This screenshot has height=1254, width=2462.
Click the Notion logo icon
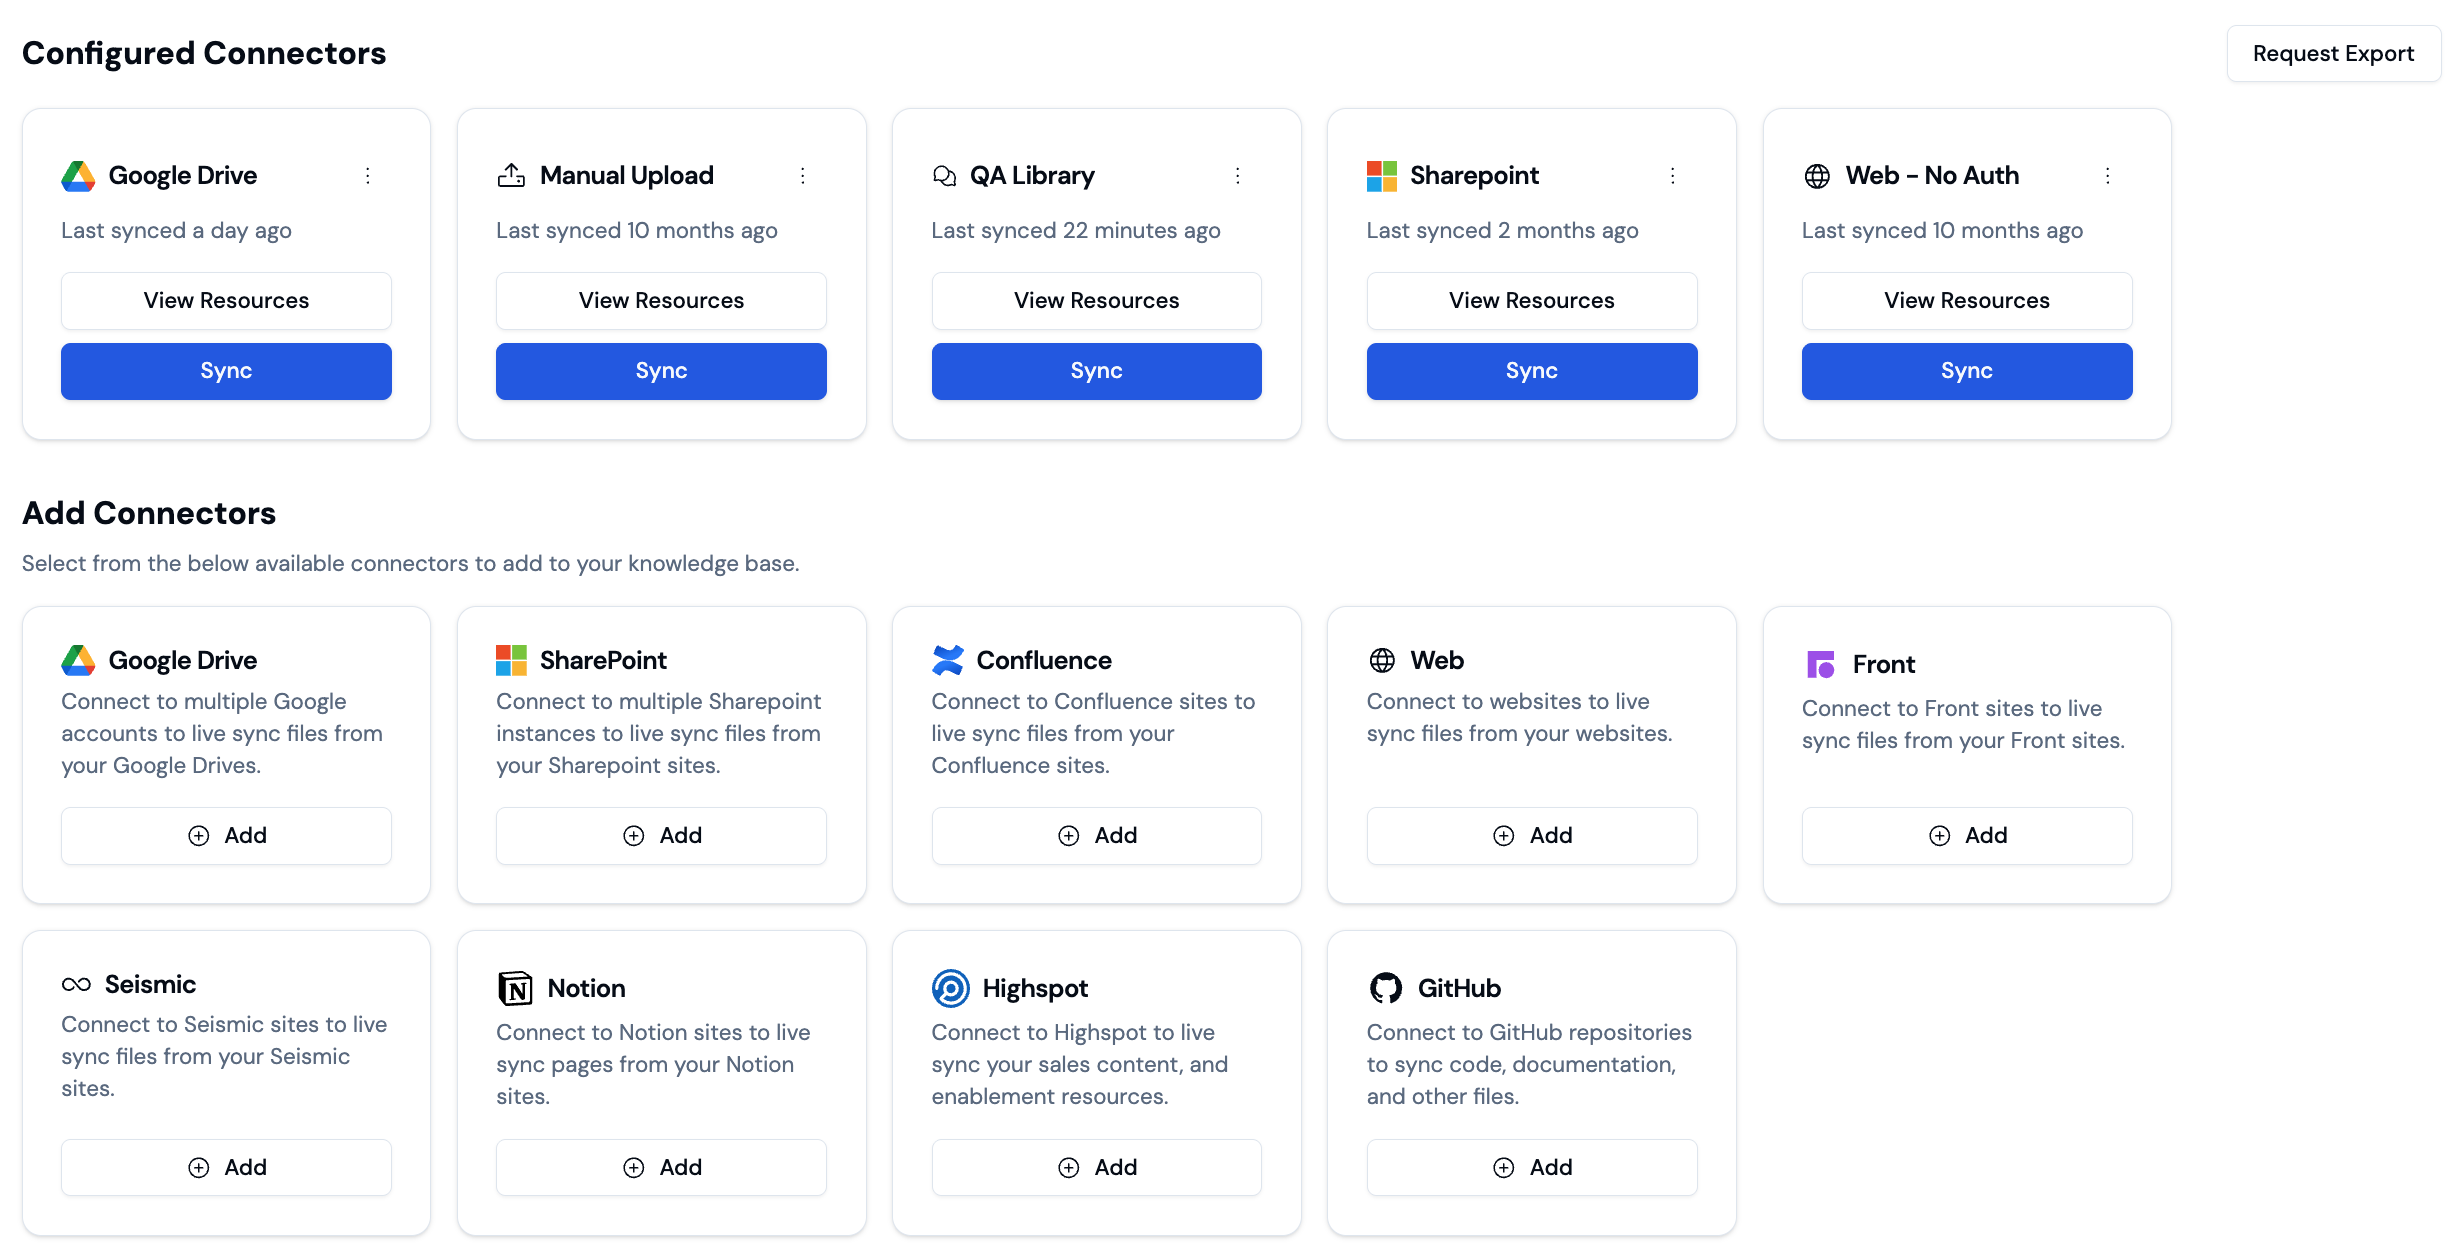(515, 988)
